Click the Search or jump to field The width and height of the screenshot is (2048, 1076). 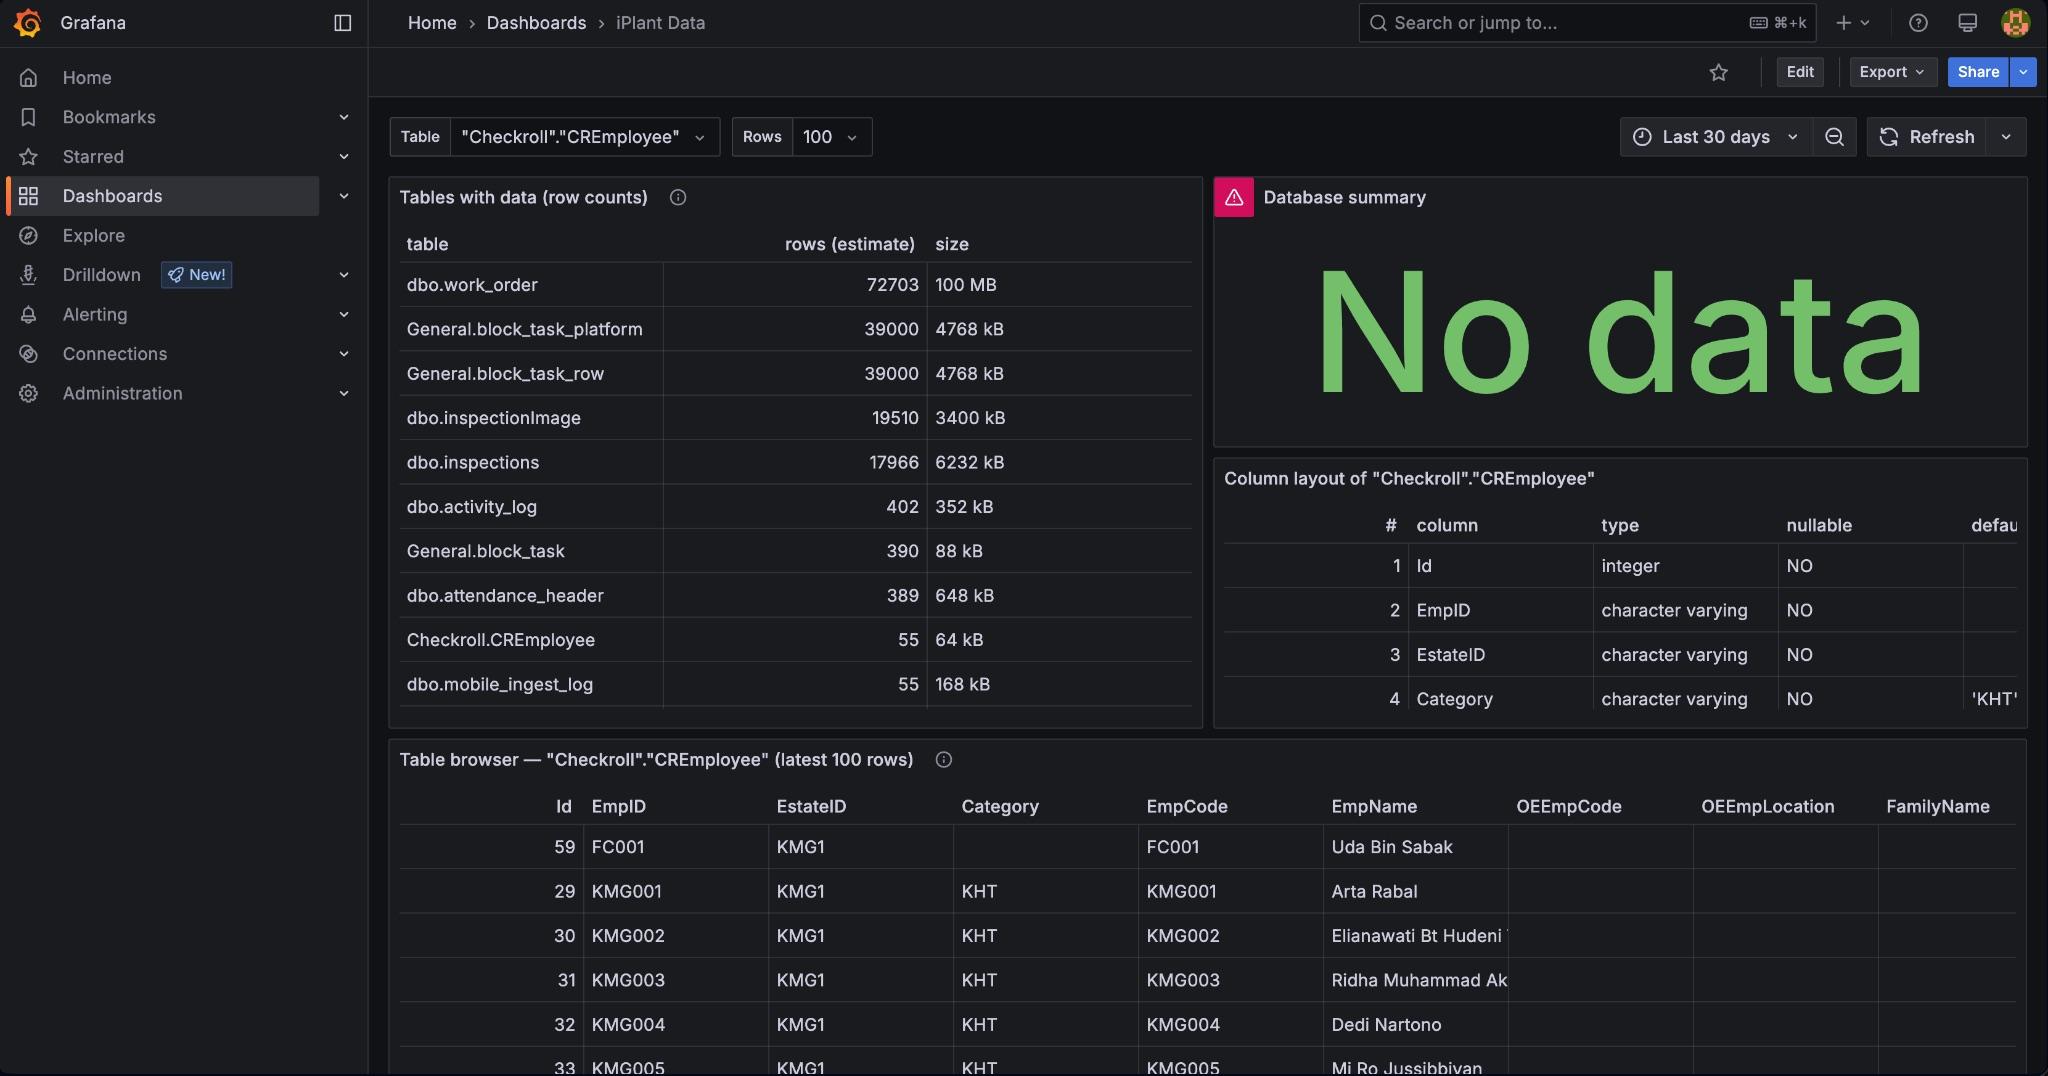click(1587, 23)
